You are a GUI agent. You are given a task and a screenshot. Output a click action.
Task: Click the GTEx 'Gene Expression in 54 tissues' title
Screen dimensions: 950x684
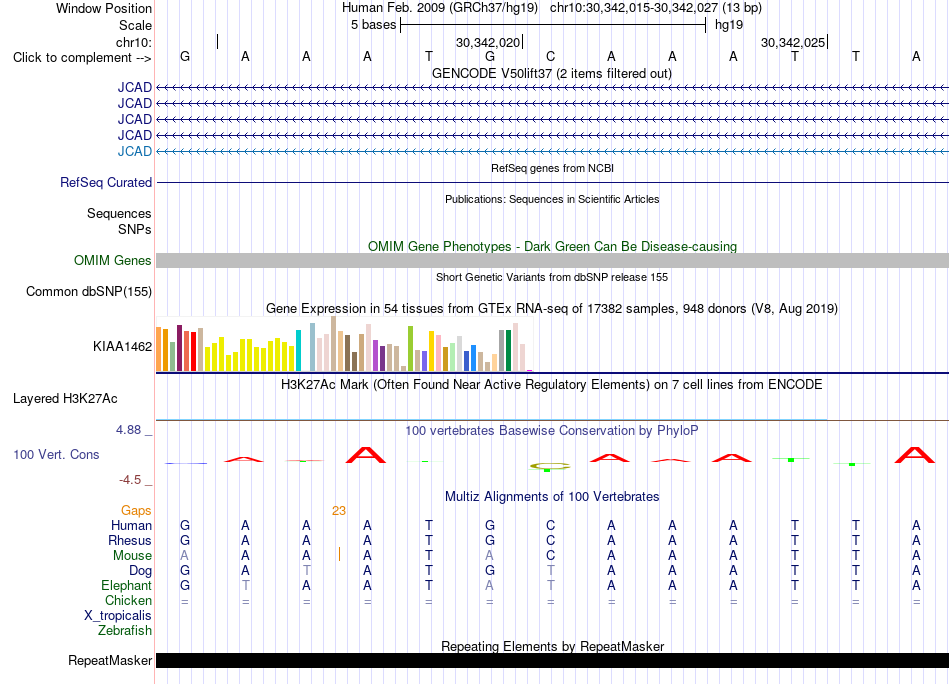pyautogui.click(x=552, y=309)
